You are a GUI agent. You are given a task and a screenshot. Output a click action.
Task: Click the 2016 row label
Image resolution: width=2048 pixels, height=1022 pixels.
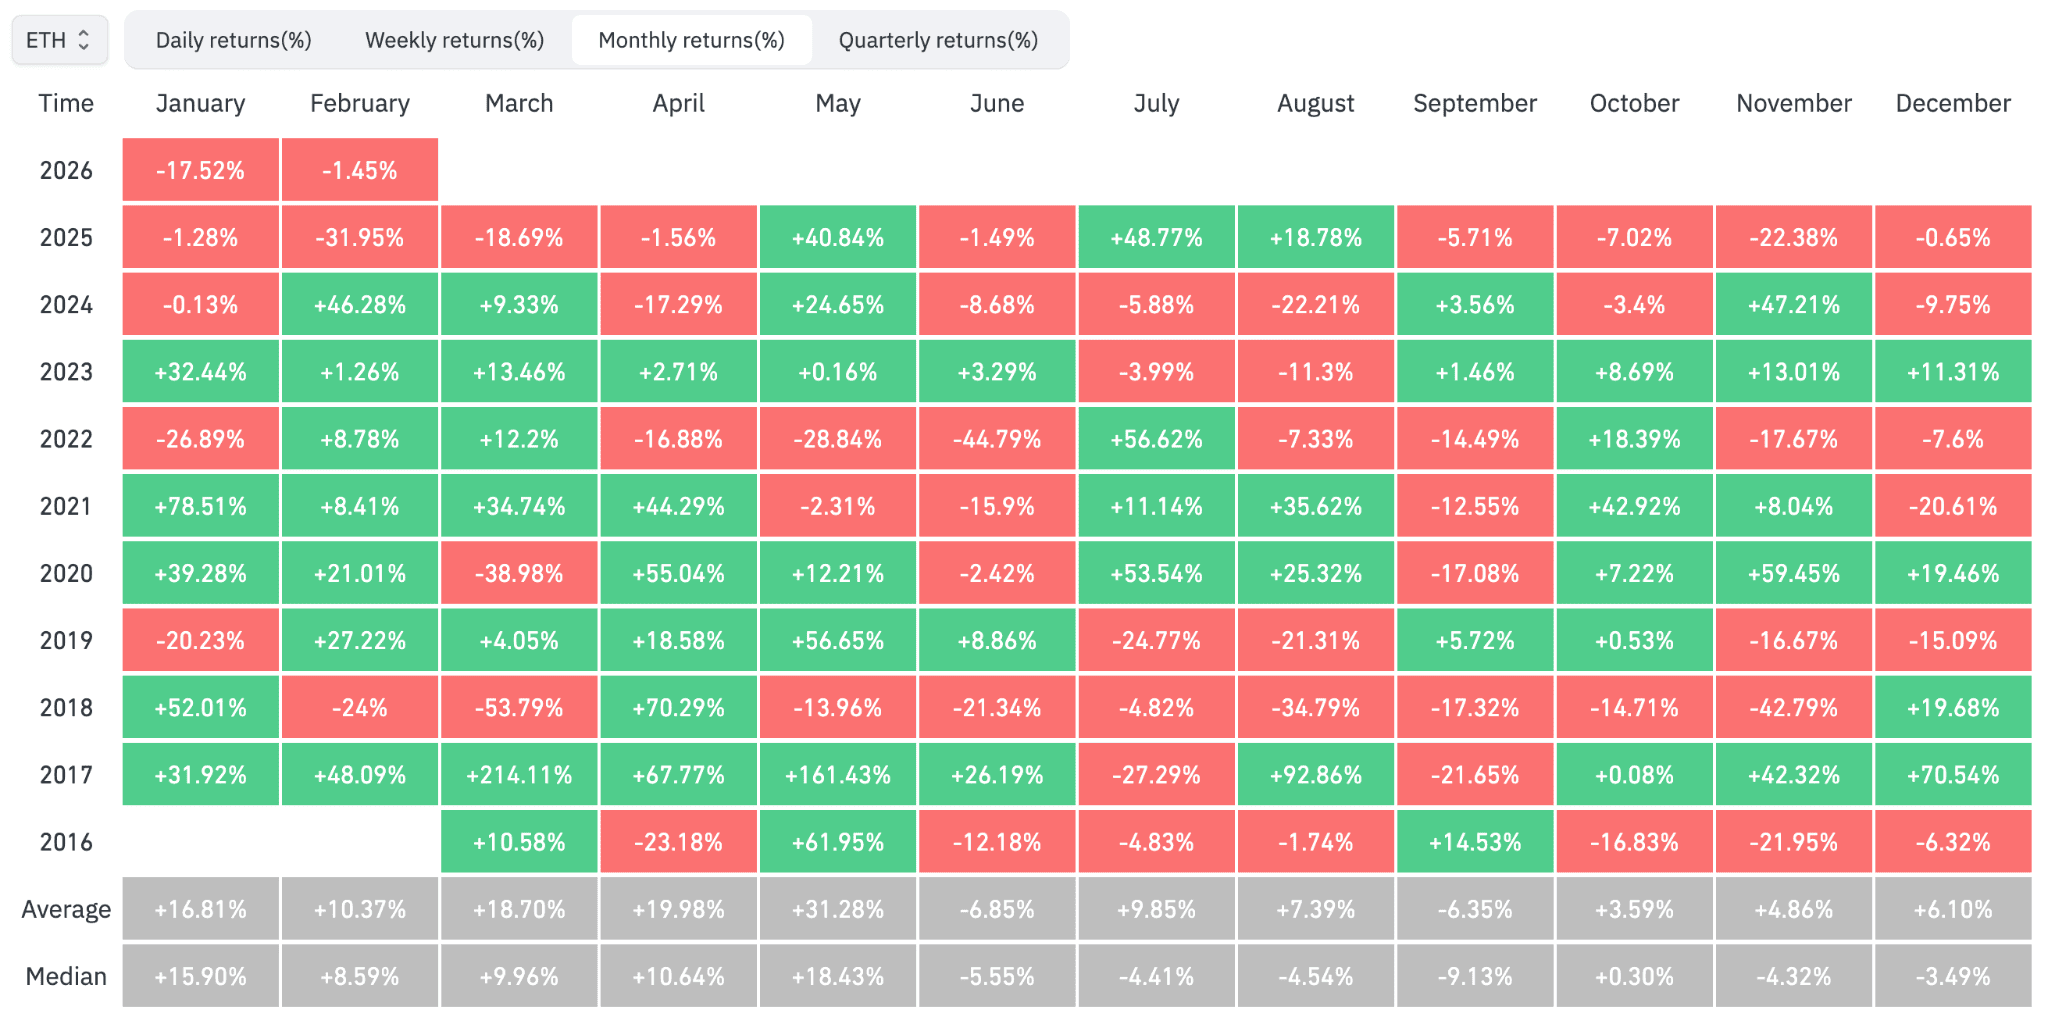tap(66, 841)
